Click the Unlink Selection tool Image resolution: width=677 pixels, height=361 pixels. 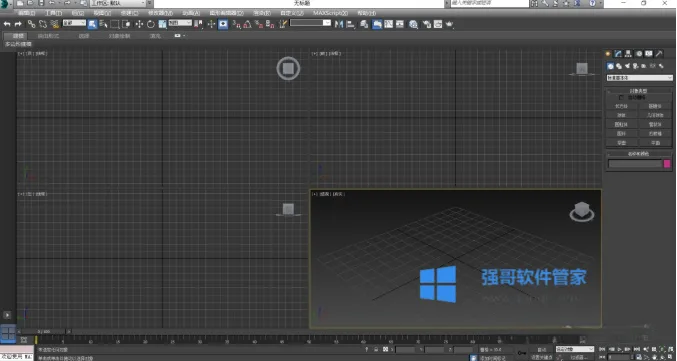click(43, 24)
